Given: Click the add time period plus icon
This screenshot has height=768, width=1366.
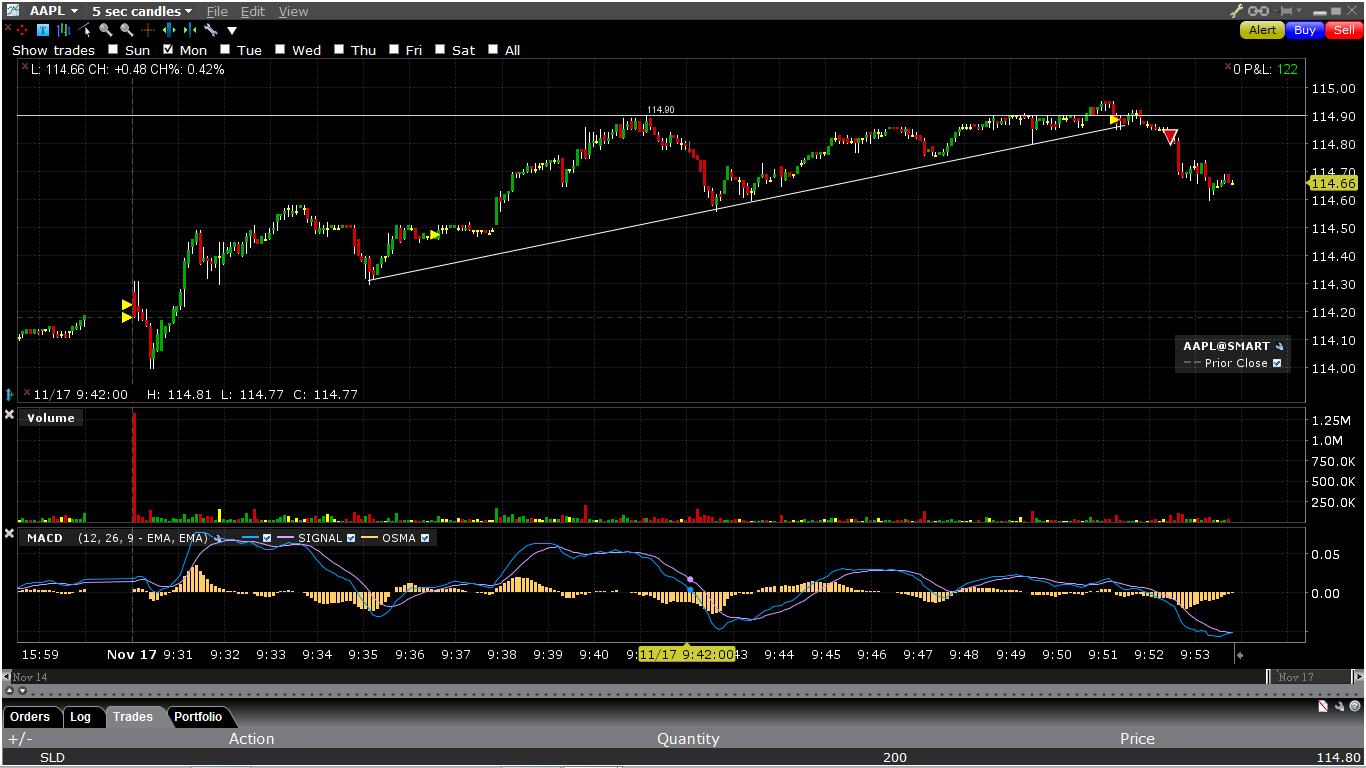Looking at the screenshot, I should click(1239, 655).
